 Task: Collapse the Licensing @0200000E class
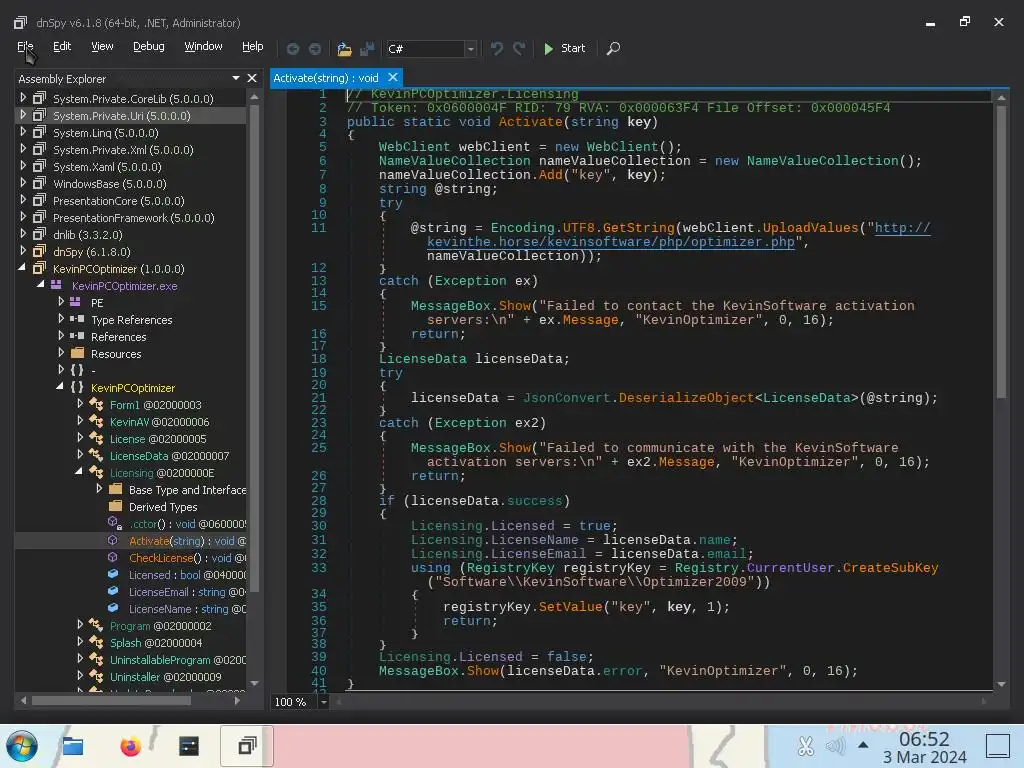point(80,472)
